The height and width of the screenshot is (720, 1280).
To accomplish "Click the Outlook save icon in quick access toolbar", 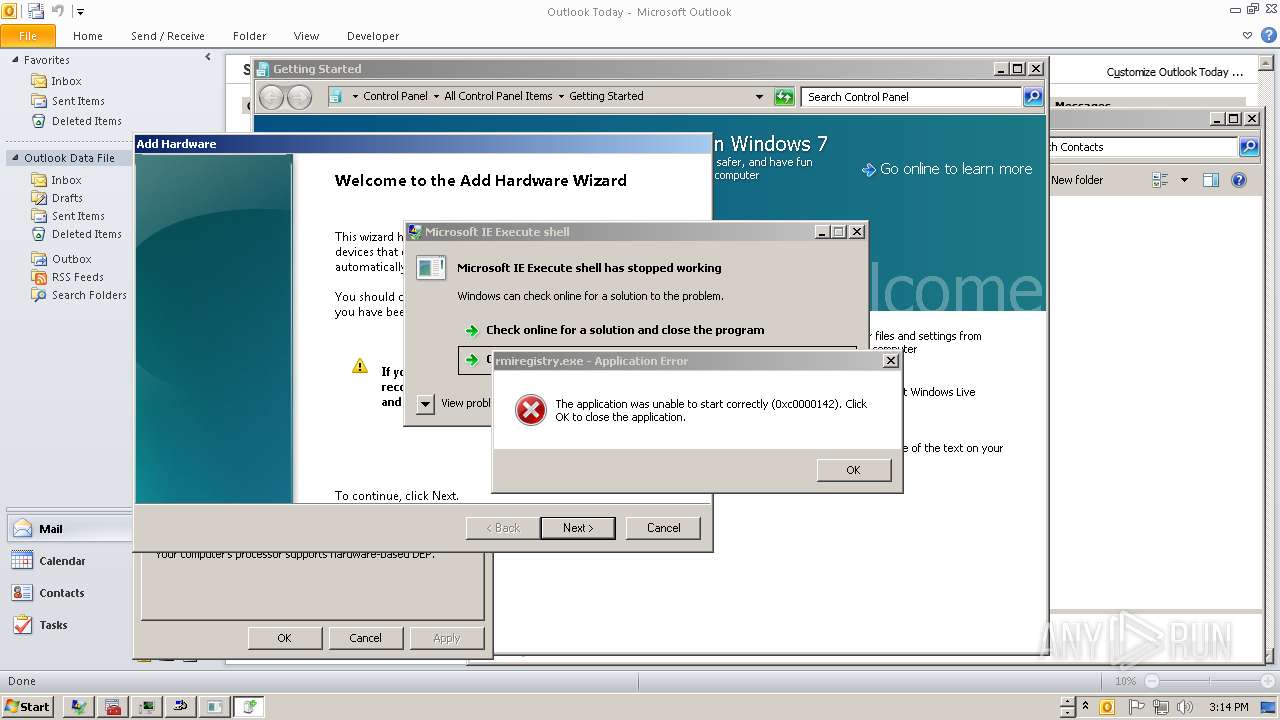I will (36, 11).
